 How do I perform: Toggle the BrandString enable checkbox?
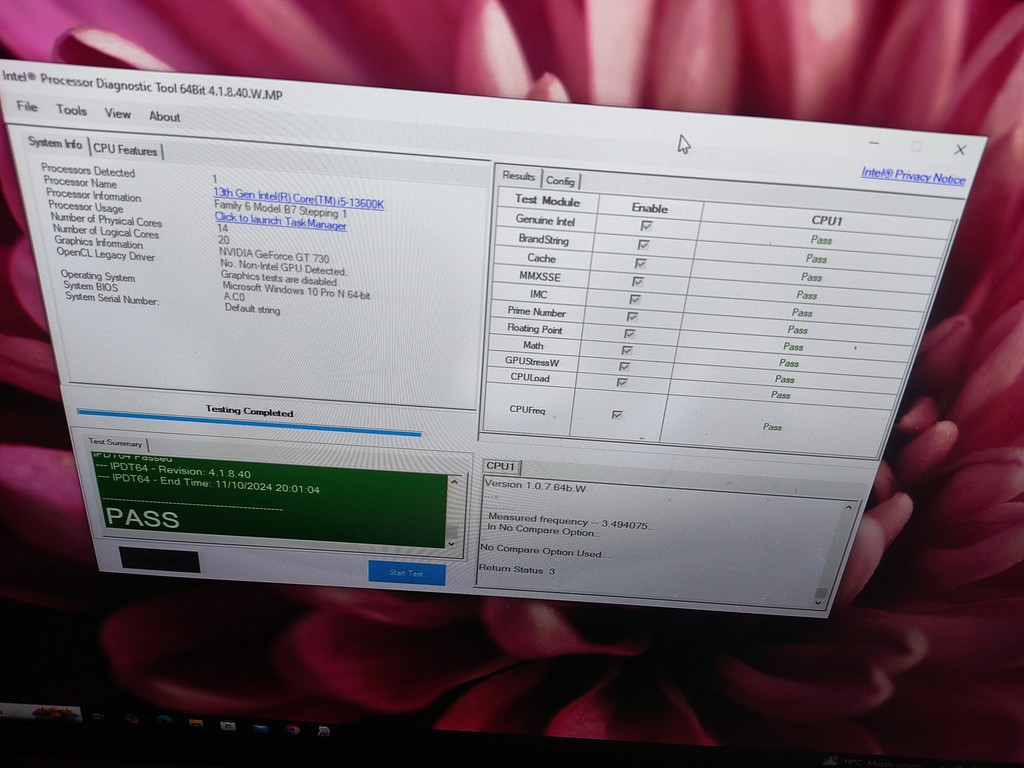tap(643, 244)
